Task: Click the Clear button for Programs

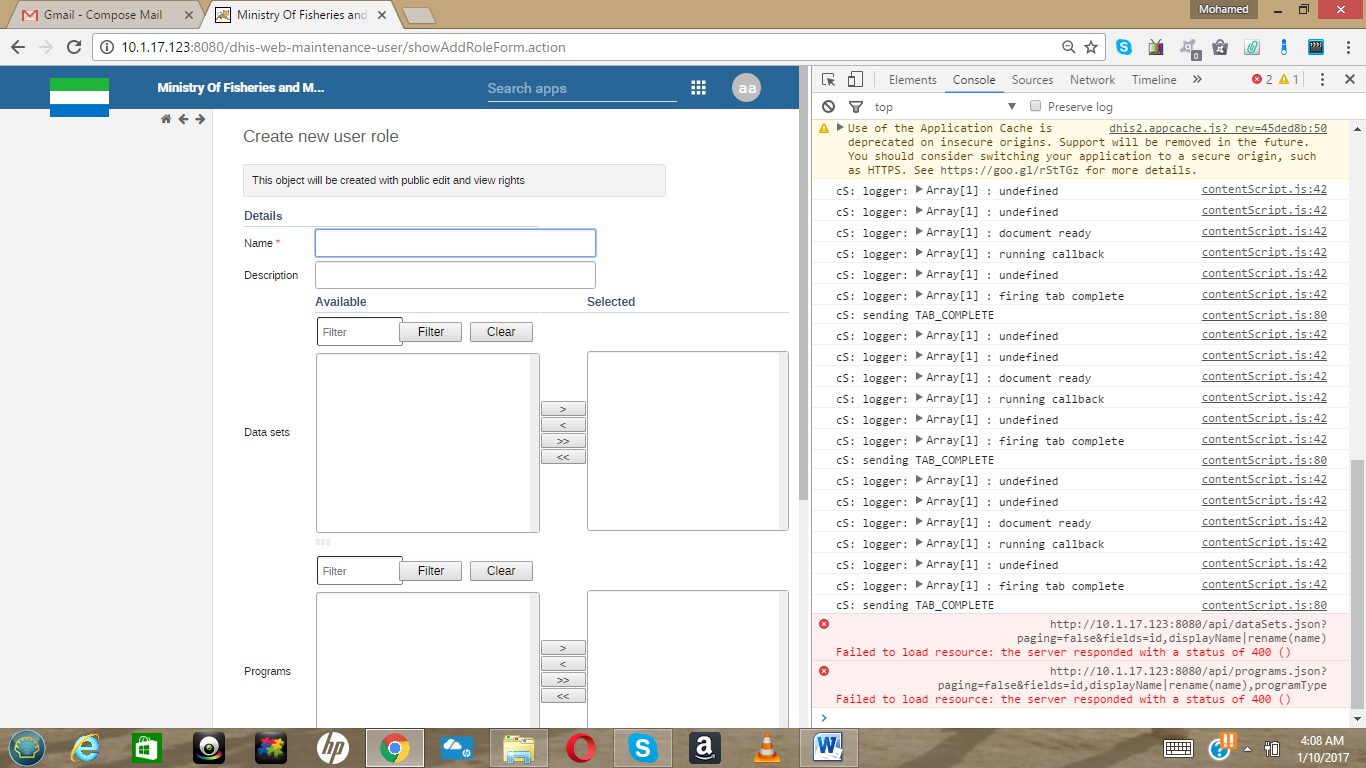Action: tap(501, 571)
